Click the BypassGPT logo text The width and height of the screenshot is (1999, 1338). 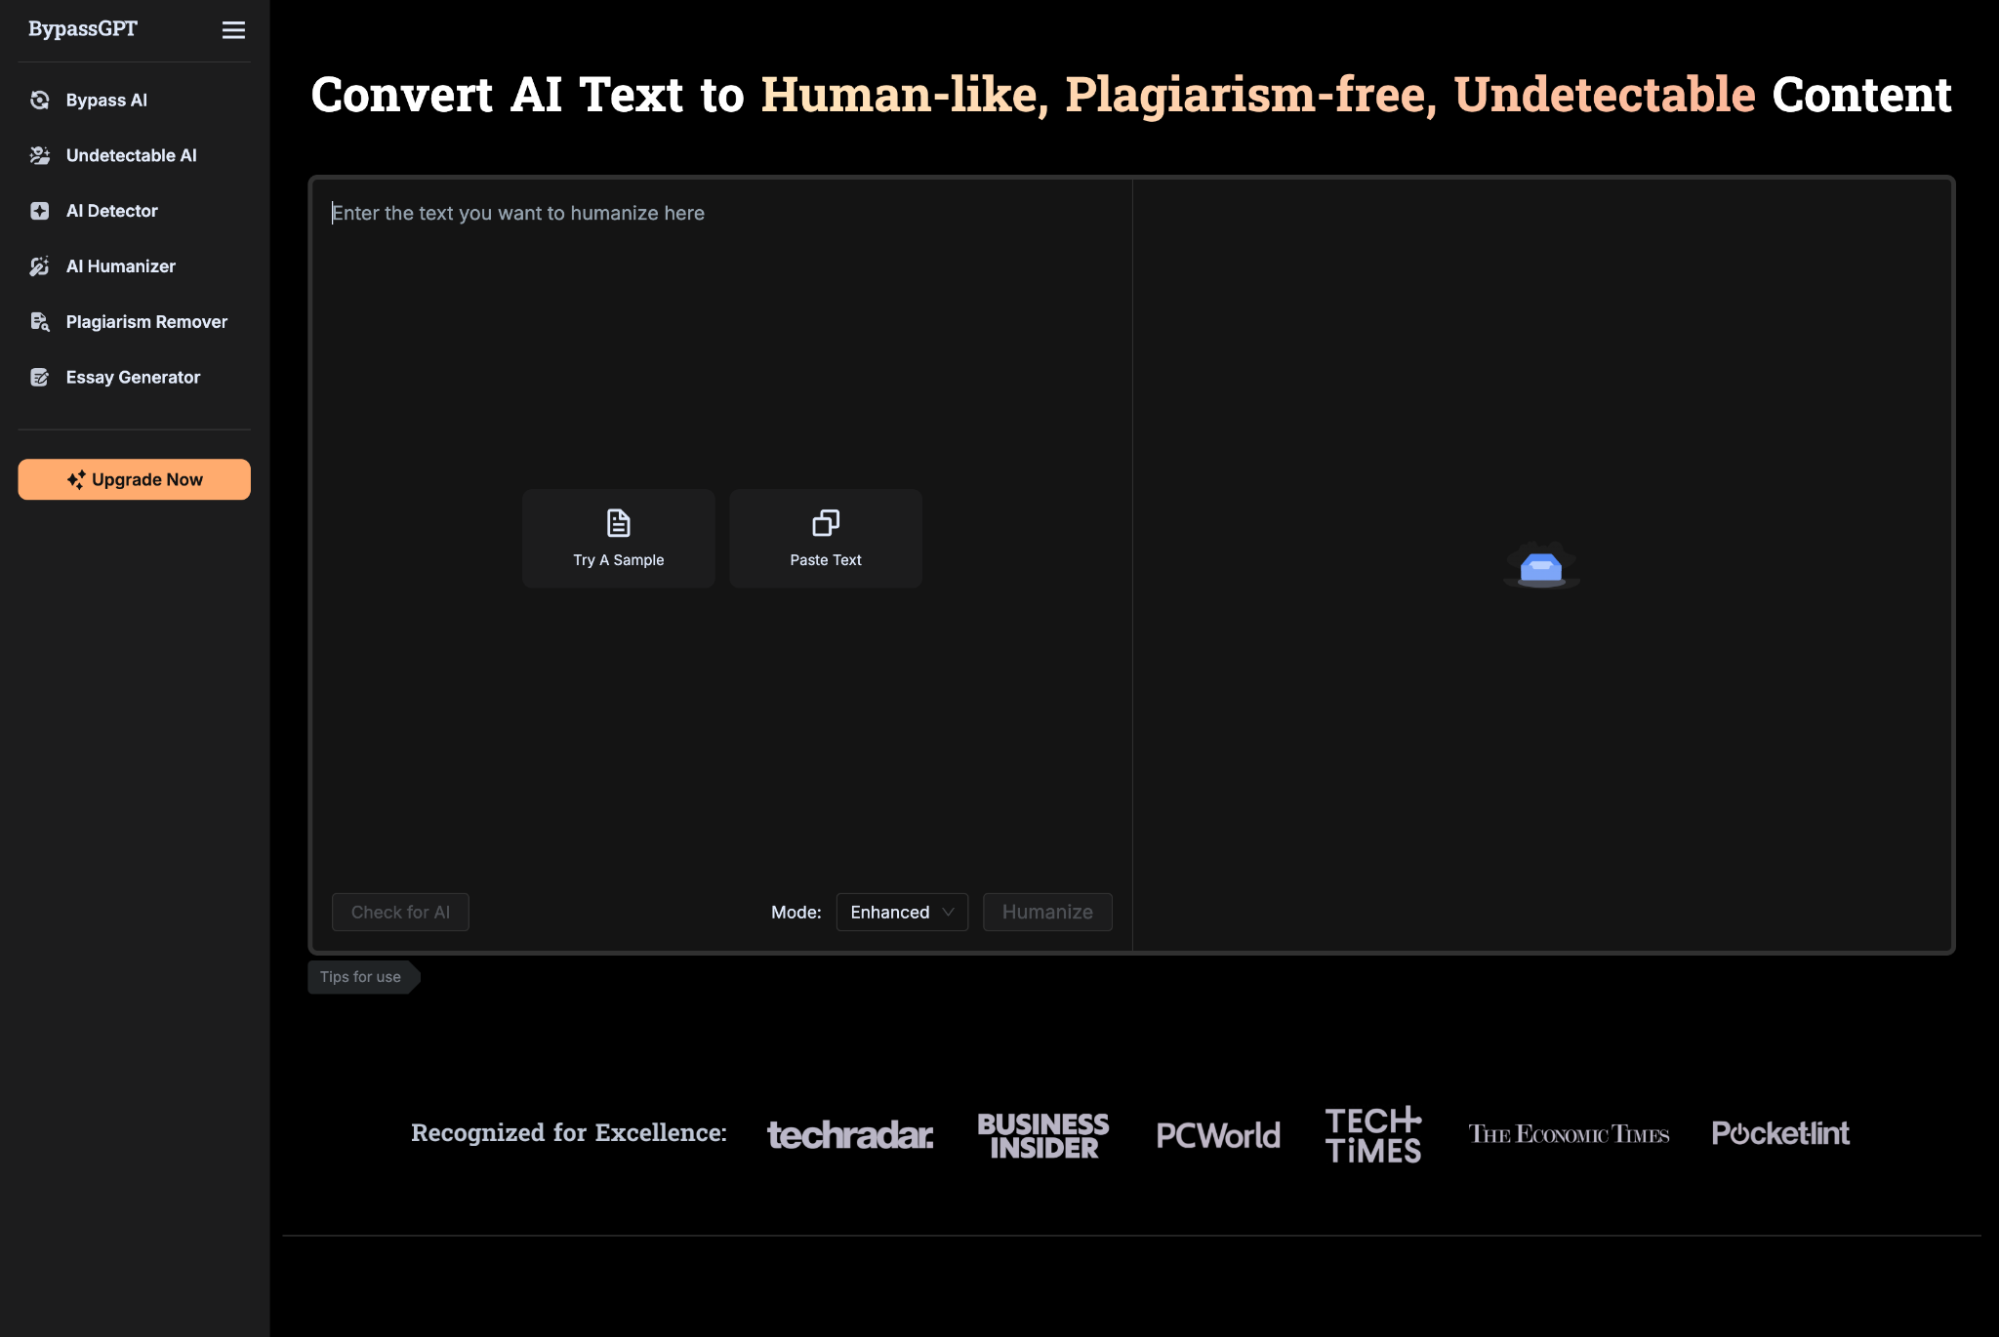click(83, 29)
